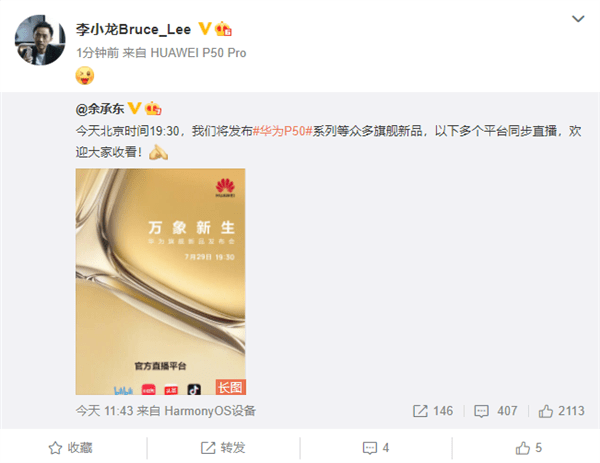Screen dimensions: 600x463
Task: View the 万象新生 launch poster image
Action: 161,282
